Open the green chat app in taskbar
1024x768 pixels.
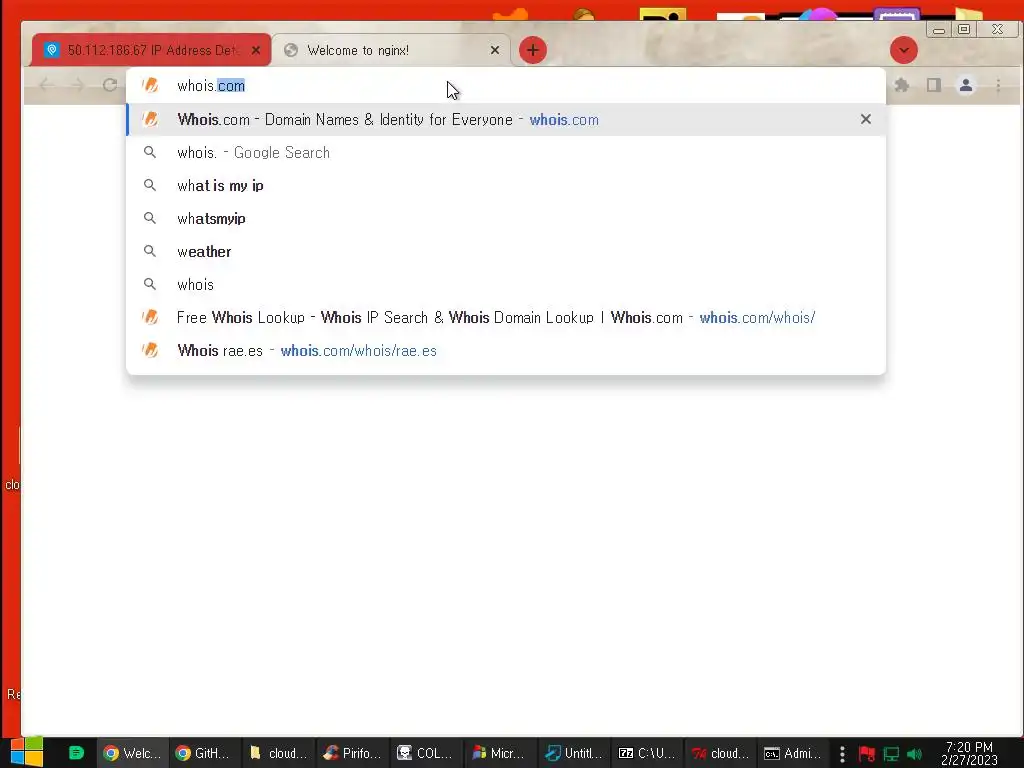(76, 753)
